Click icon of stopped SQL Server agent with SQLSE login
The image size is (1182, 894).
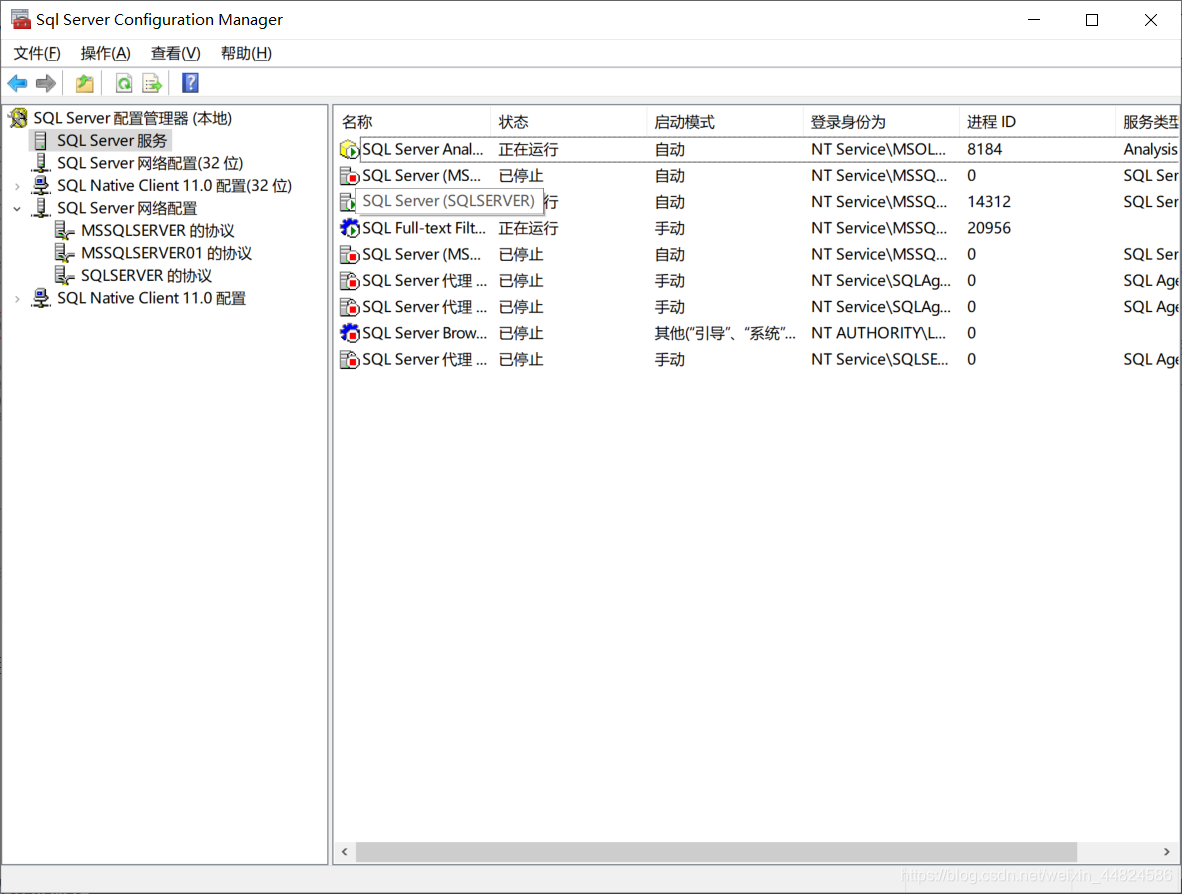pyautogui.click(x=349, y=359)
